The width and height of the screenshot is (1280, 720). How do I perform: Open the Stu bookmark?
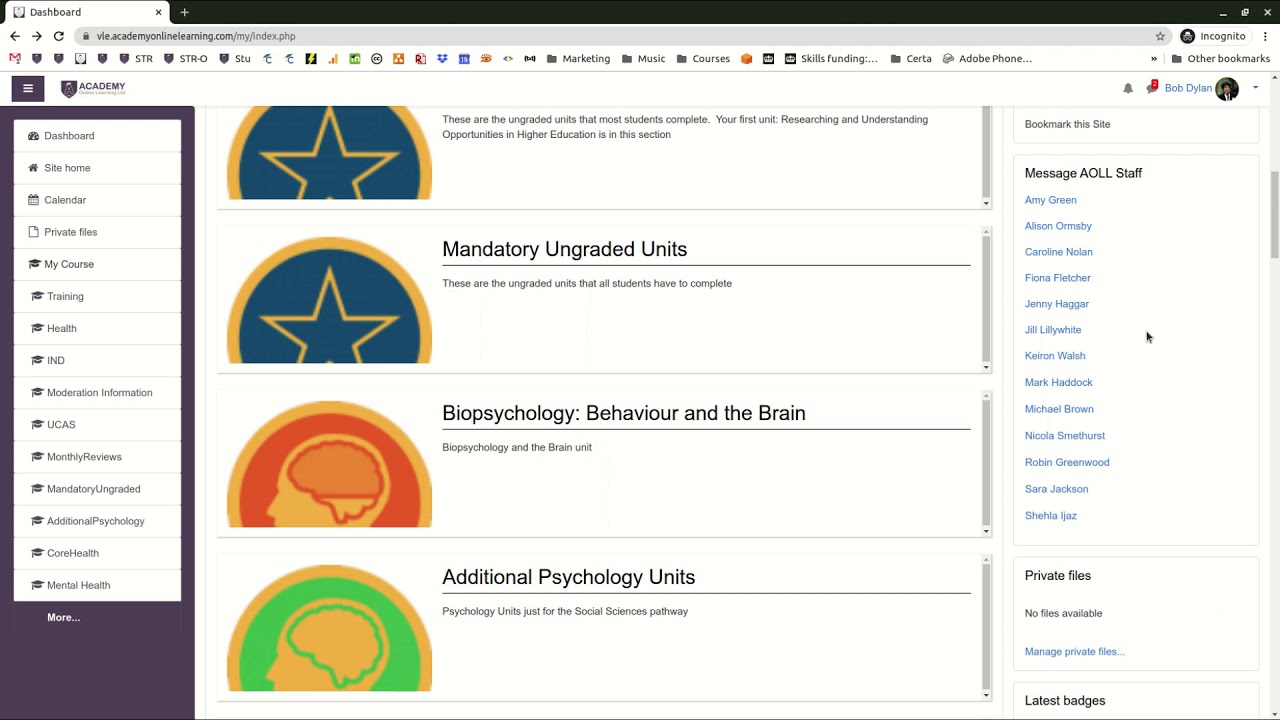click(x=234, y=59)
